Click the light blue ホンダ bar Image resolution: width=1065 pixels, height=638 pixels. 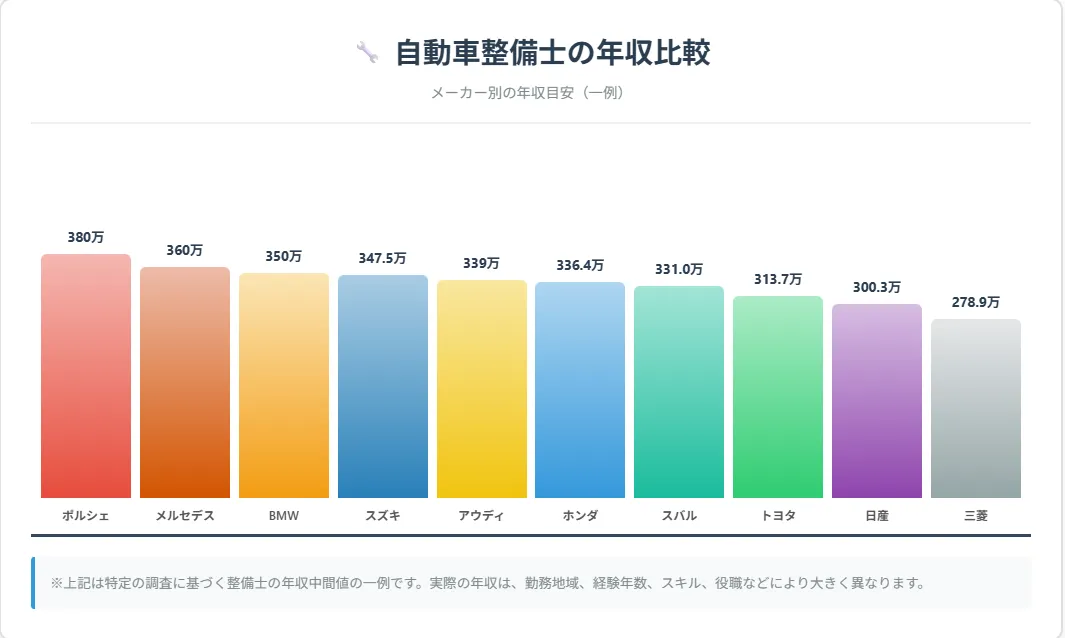click(580, 390)
